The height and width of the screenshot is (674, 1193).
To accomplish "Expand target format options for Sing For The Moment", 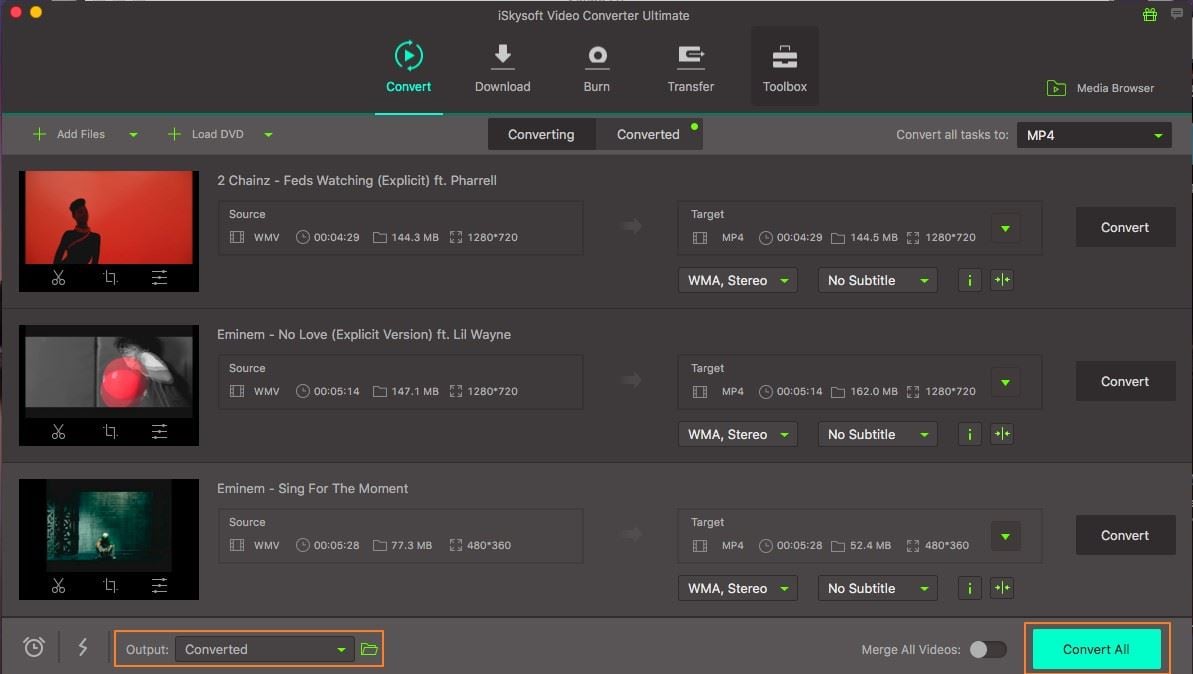I will (1006, 536).
